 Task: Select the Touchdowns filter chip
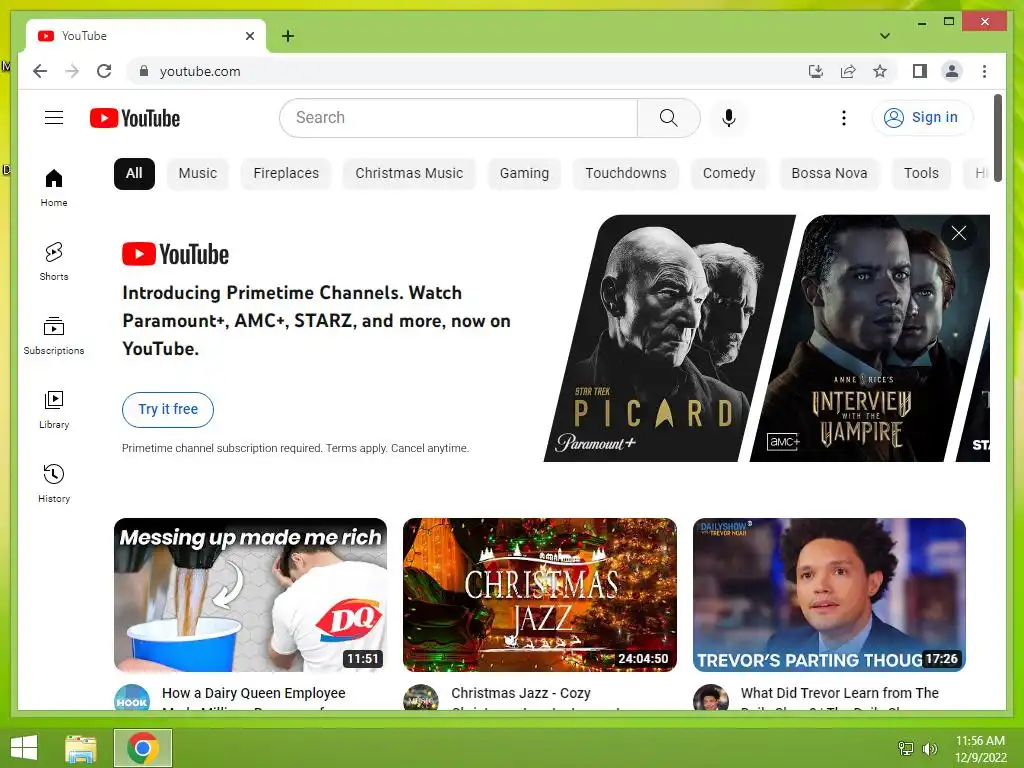tap(626, 174)
